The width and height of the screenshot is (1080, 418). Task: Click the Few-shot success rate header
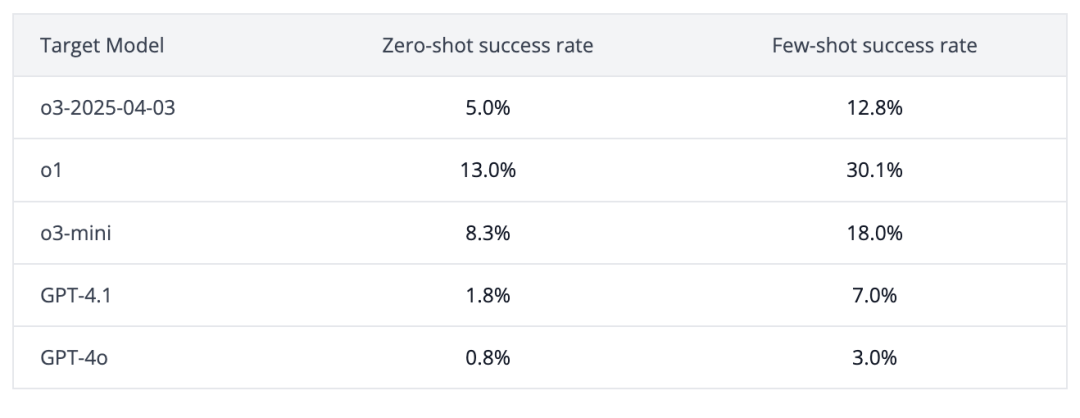tap(874, 45)
